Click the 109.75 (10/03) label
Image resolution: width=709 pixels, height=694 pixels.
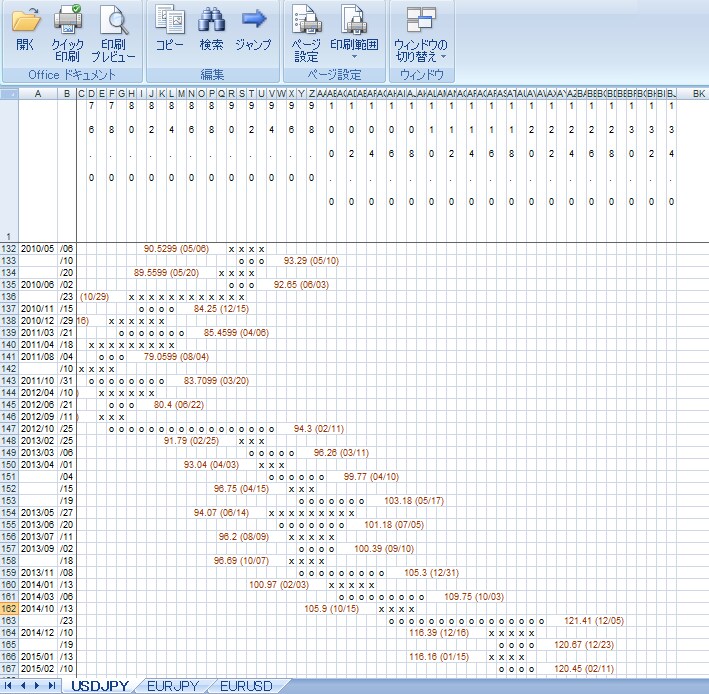coord(474,597)
